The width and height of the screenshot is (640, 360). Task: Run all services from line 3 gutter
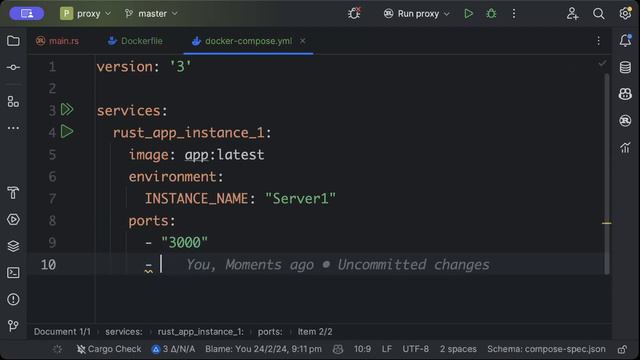click(x=67, y=109)
